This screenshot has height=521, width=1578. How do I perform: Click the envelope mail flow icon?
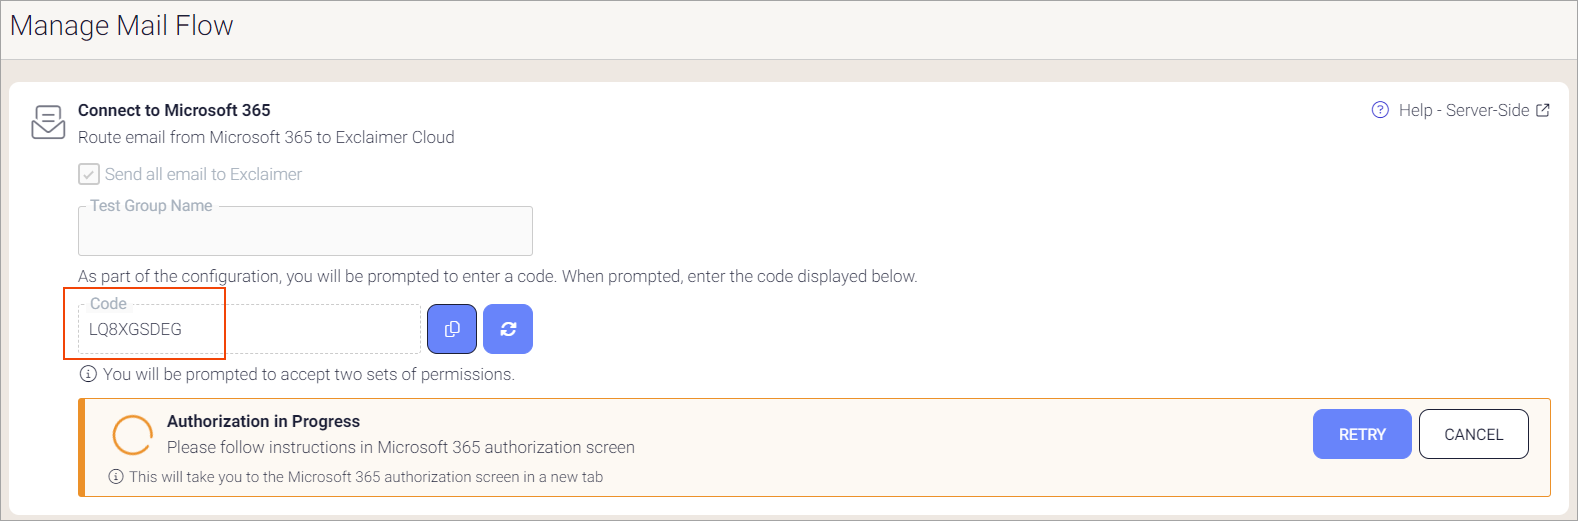point(48,122)
